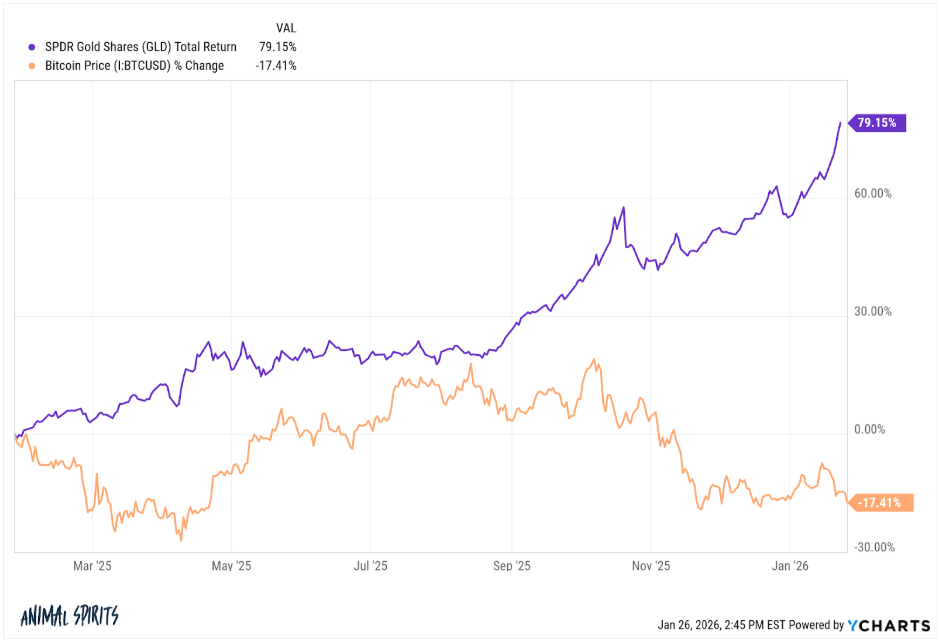Click the Nov '25 axis label
940x640 pixels.
tap(650, 566)
